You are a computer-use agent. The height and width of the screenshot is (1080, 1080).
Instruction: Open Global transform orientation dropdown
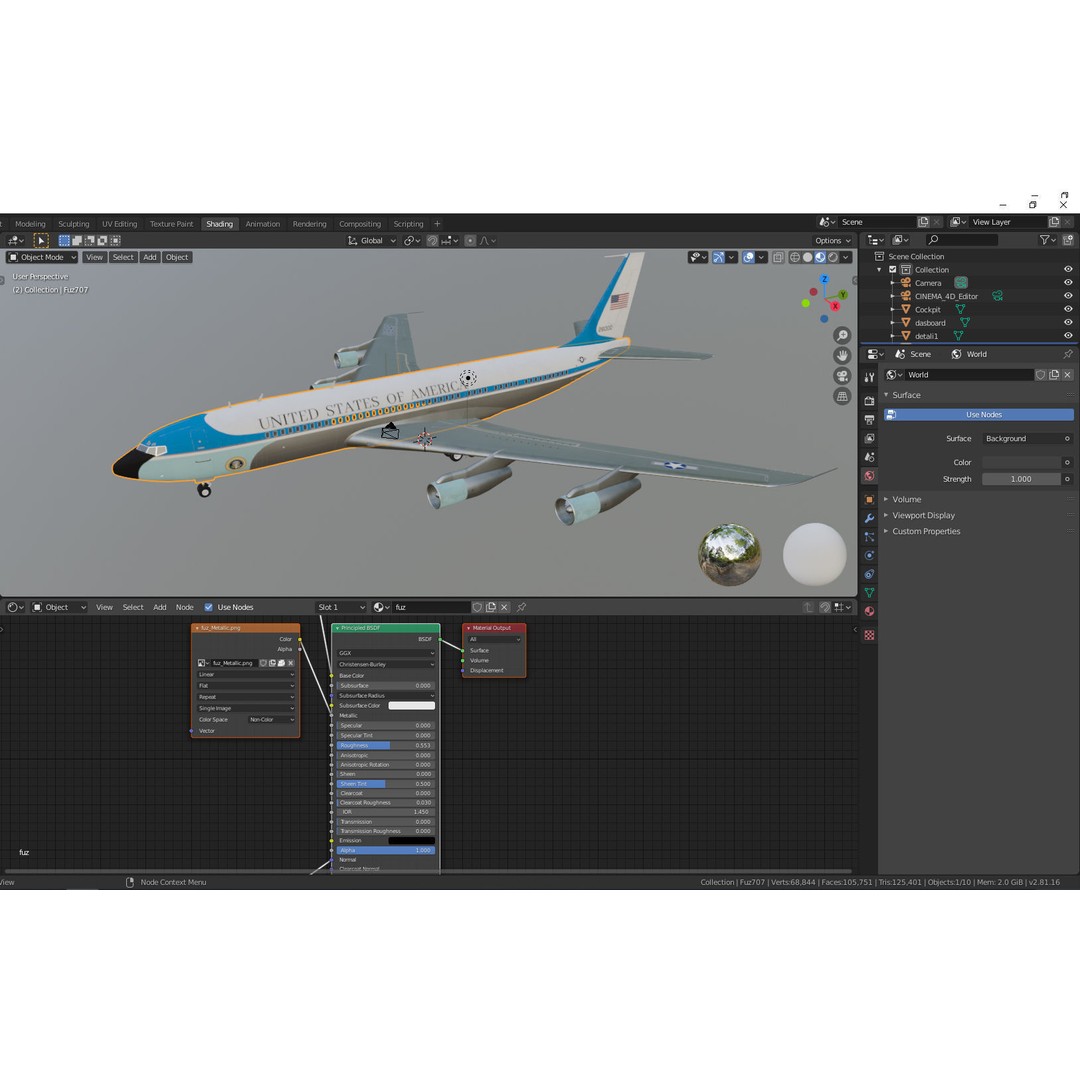click(x=371, y=240)
